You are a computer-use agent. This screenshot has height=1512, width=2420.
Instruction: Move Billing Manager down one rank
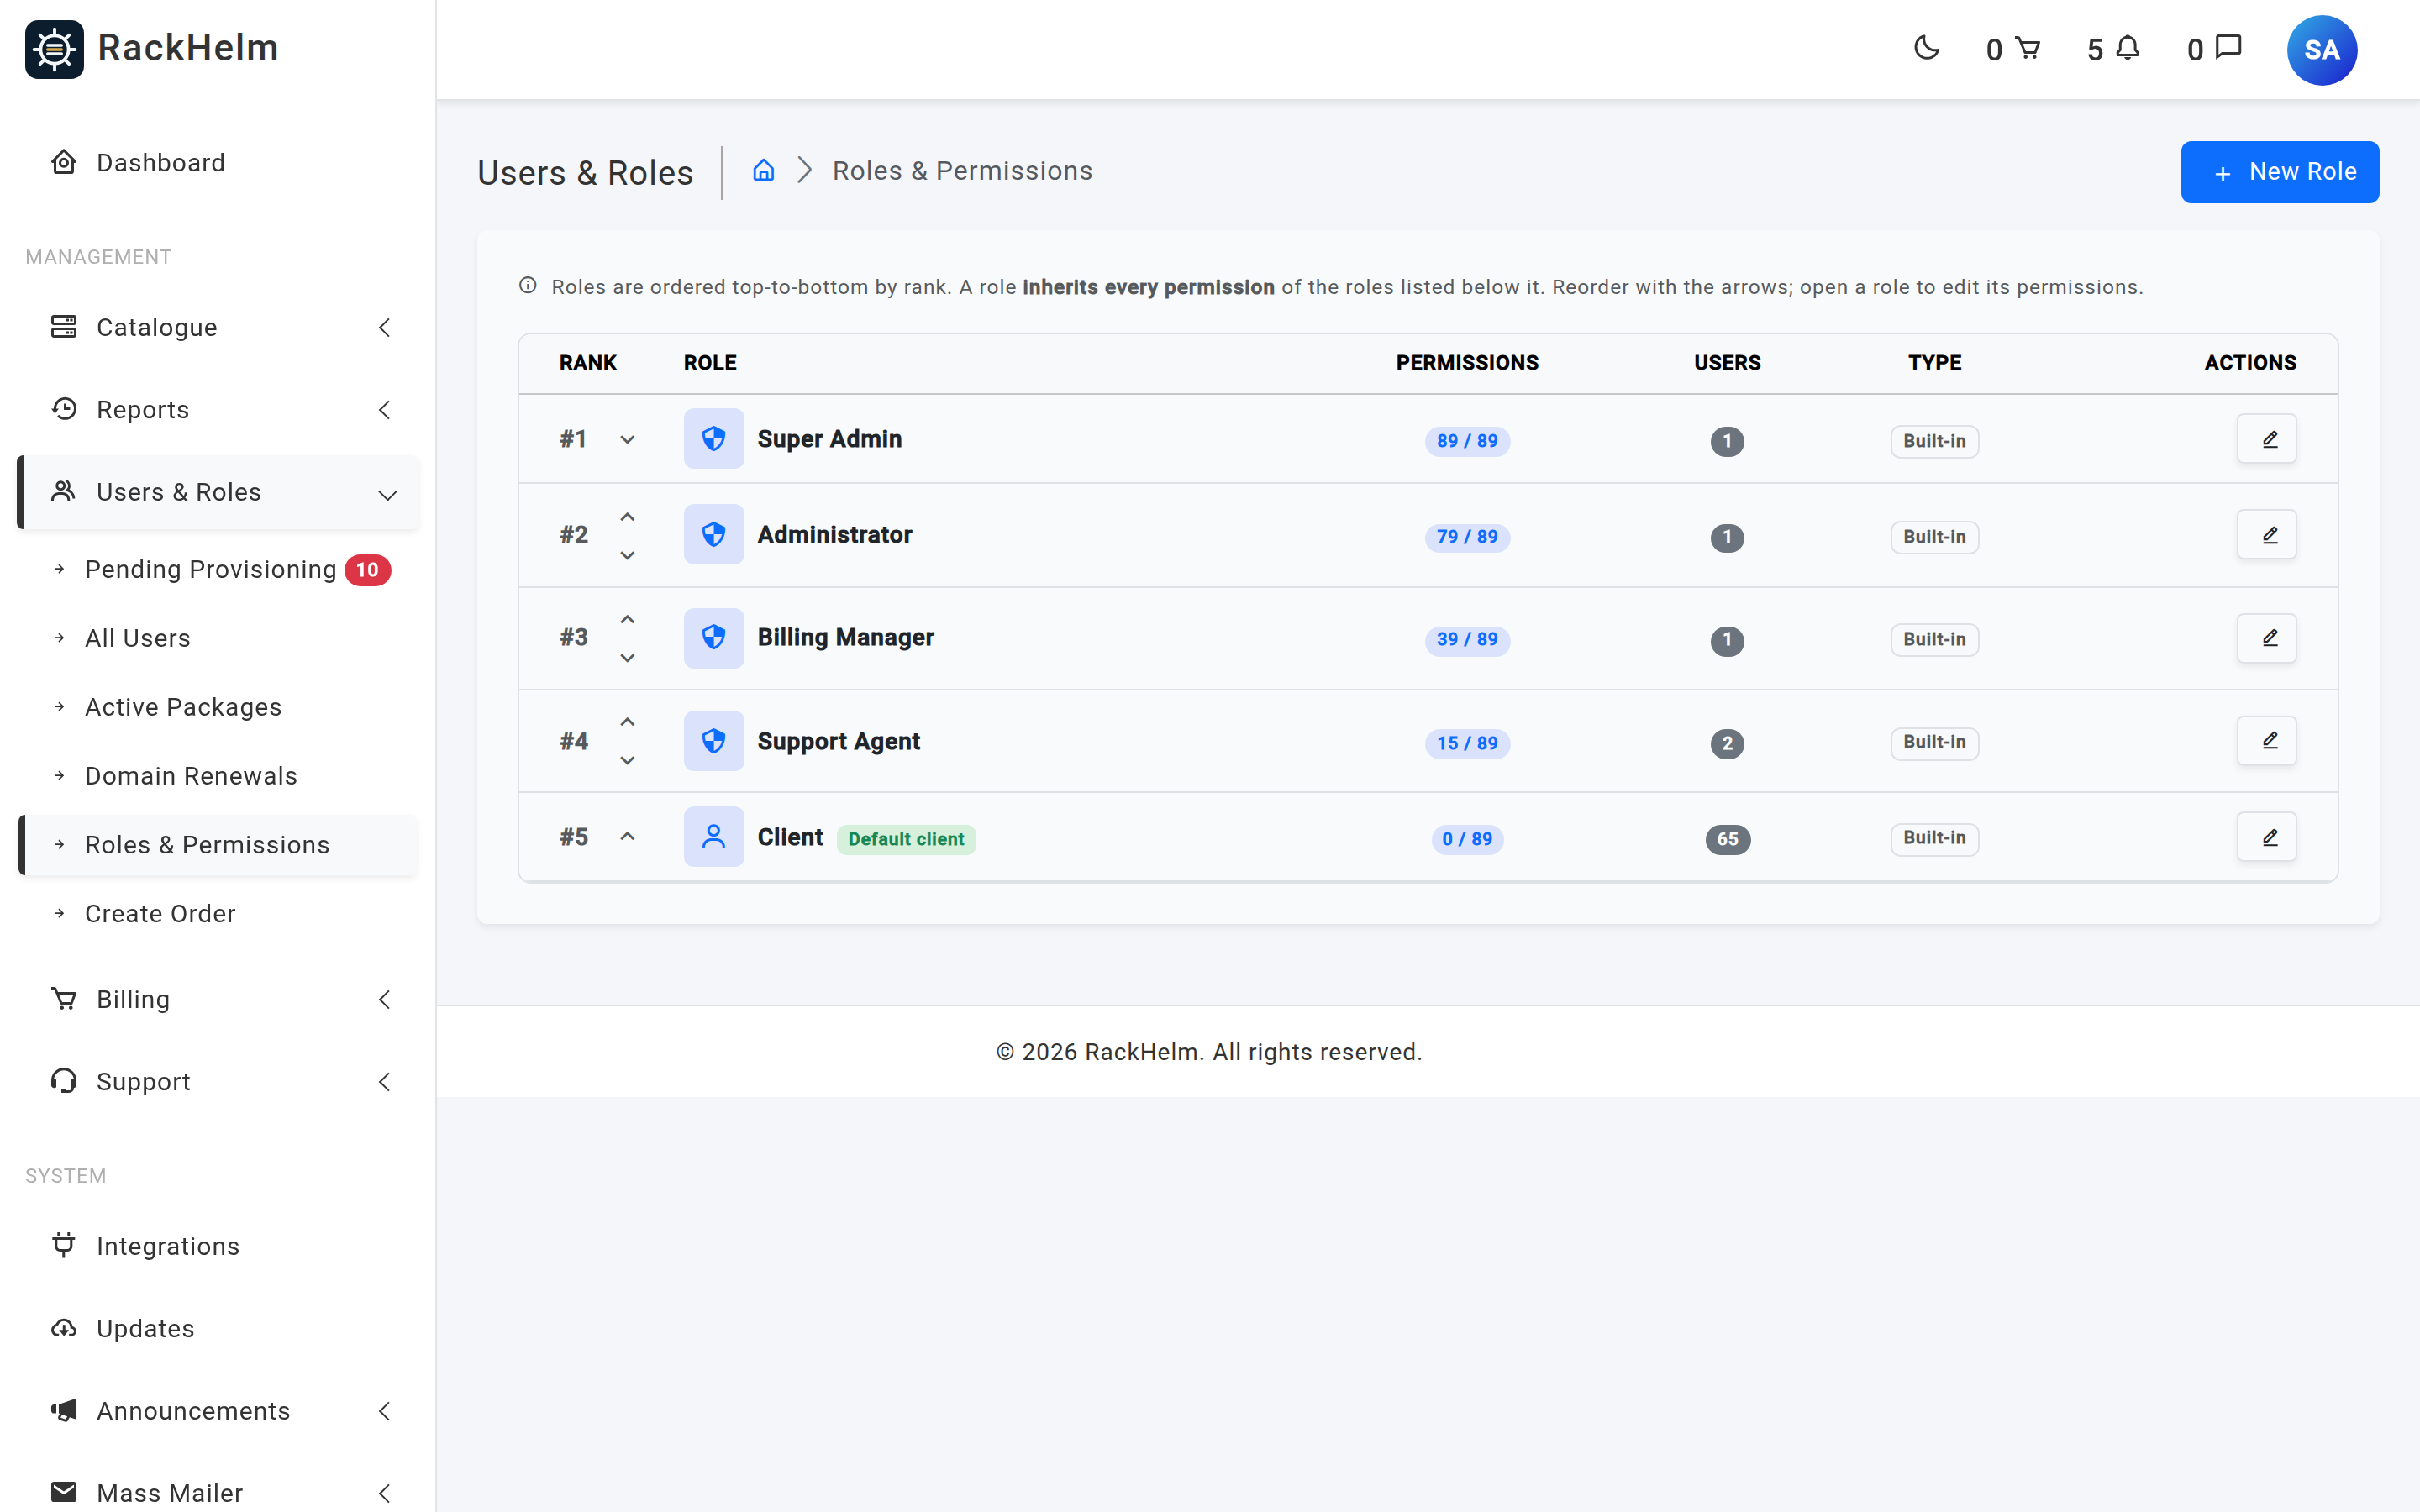pos(627,658)
